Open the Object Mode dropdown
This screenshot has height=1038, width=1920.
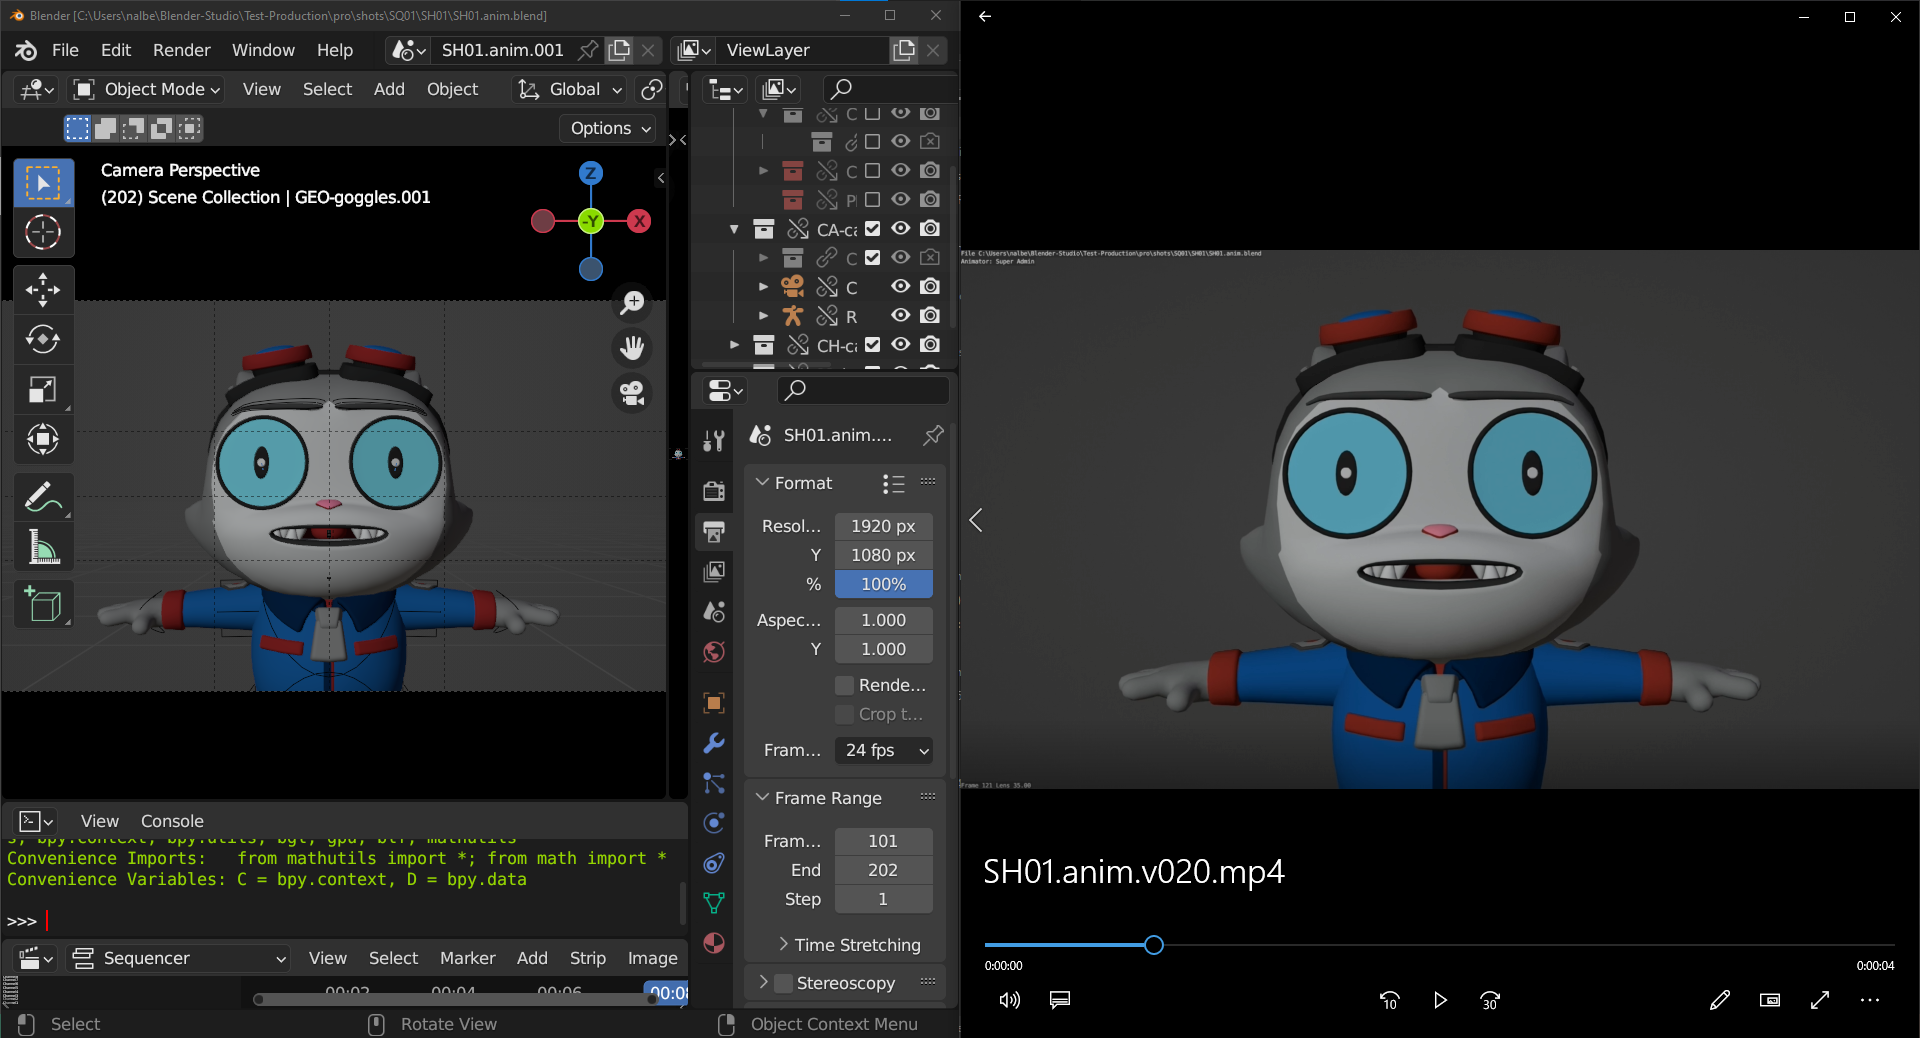tap(147, 89)
